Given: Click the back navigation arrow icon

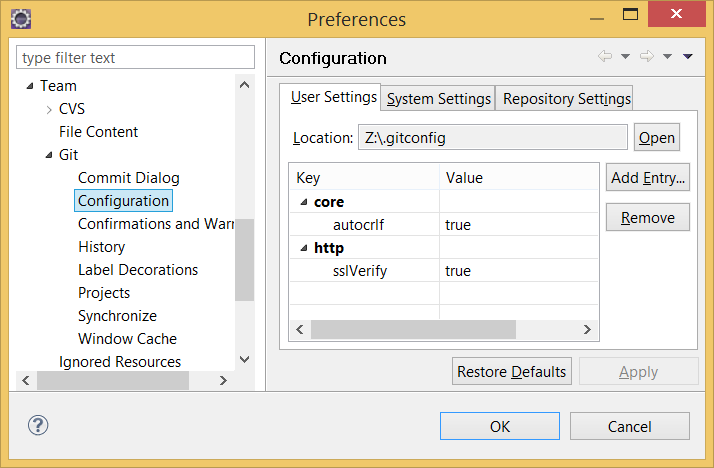Looking at the screenshot, I should coord(605,56).
